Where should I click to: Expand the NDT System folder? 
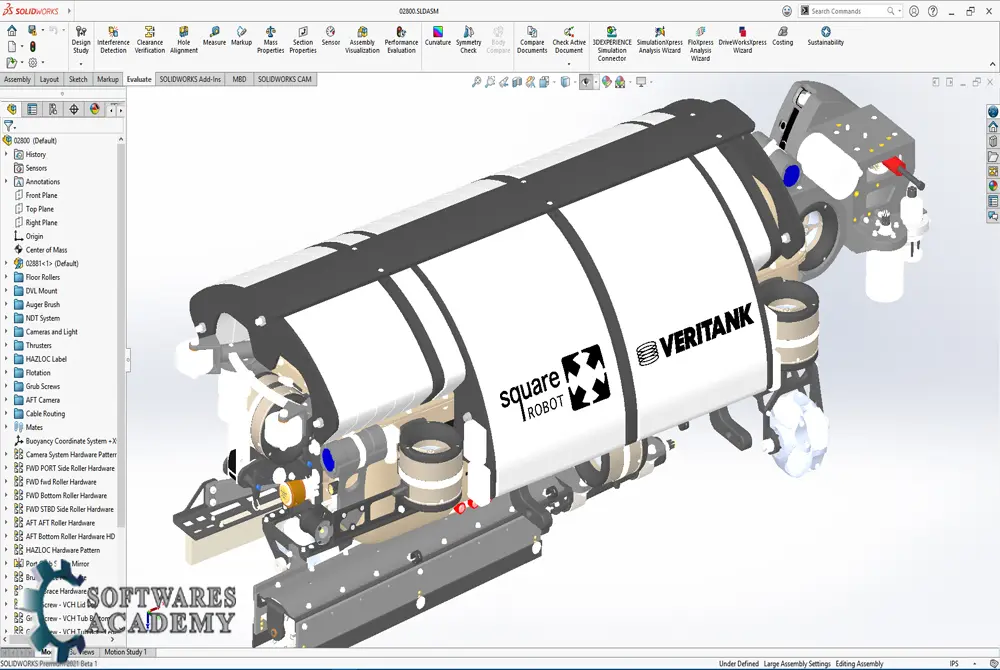(x=6, y=318)
